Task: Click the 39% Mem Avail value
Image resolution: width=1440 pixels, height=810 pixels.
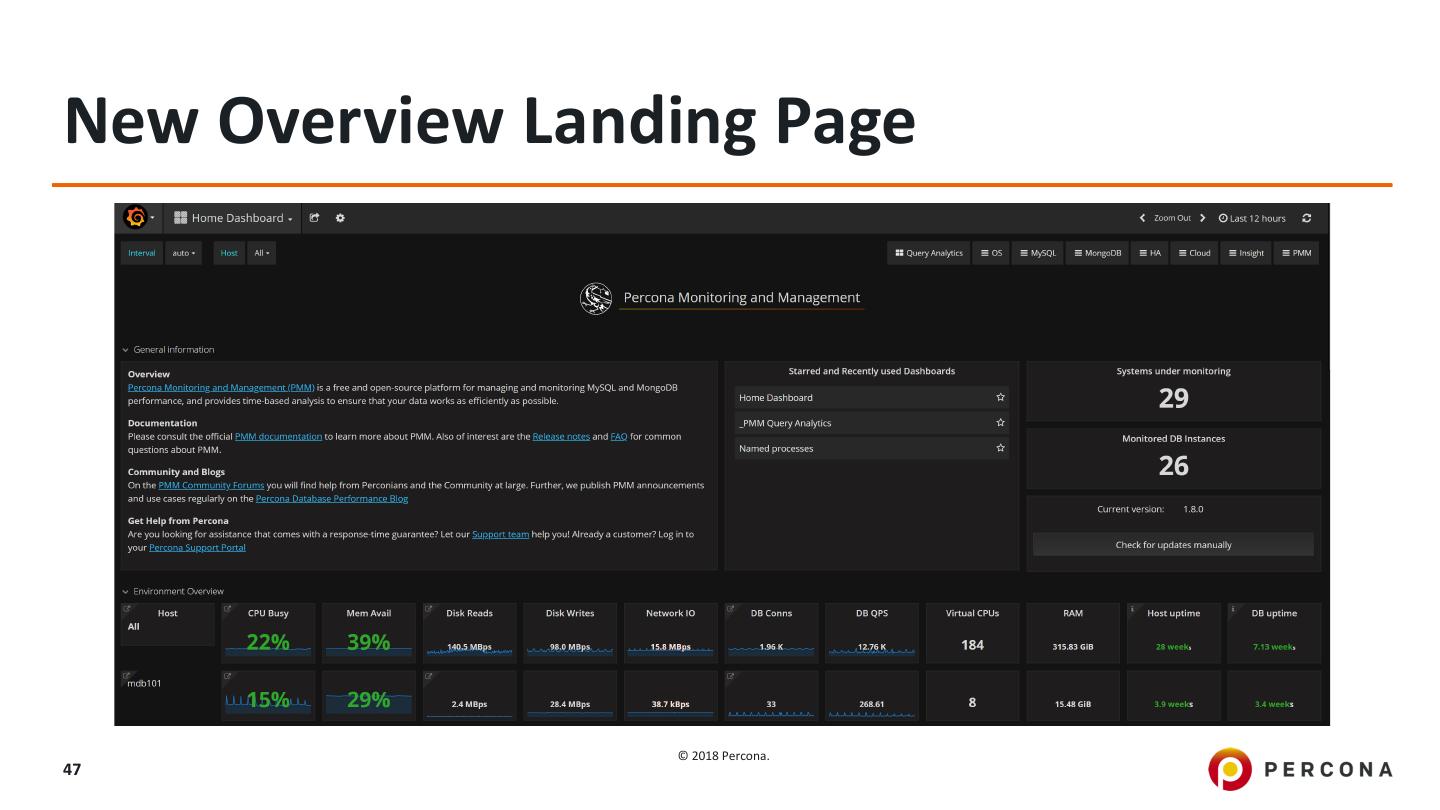Action: point(368,643)
